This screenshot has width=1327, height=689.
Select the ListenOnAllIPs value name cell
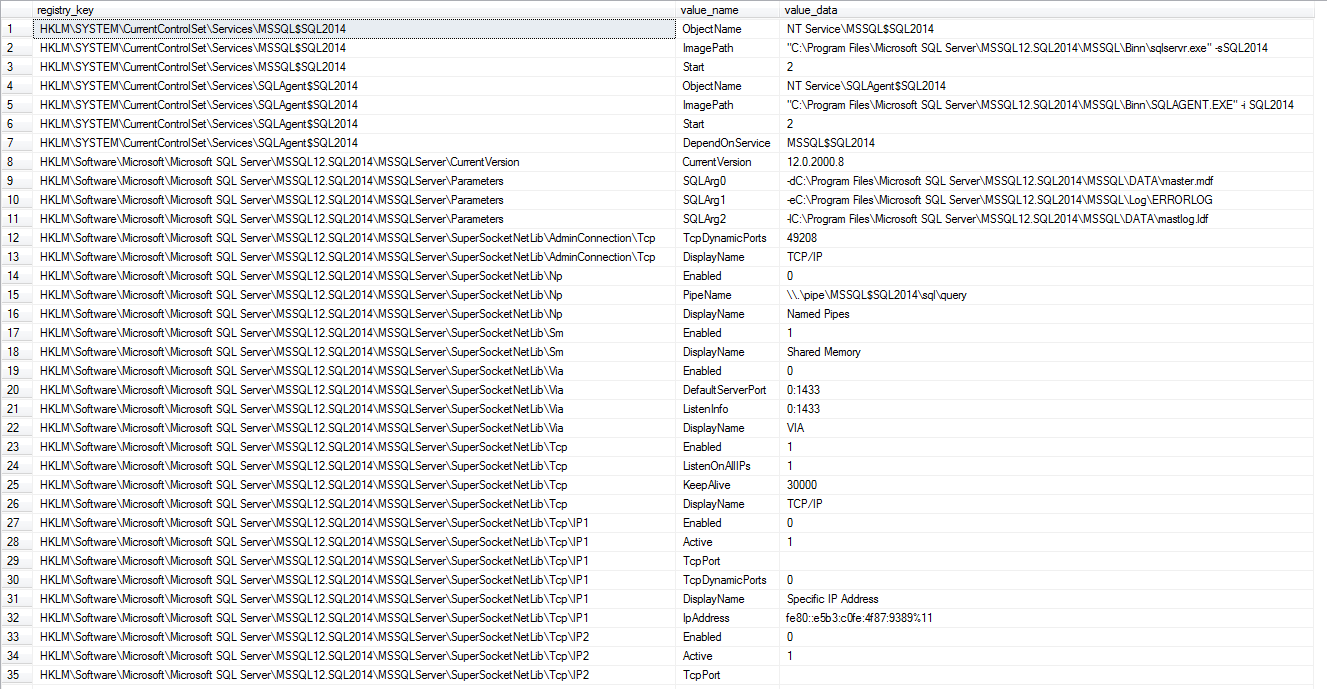point(728,466)
